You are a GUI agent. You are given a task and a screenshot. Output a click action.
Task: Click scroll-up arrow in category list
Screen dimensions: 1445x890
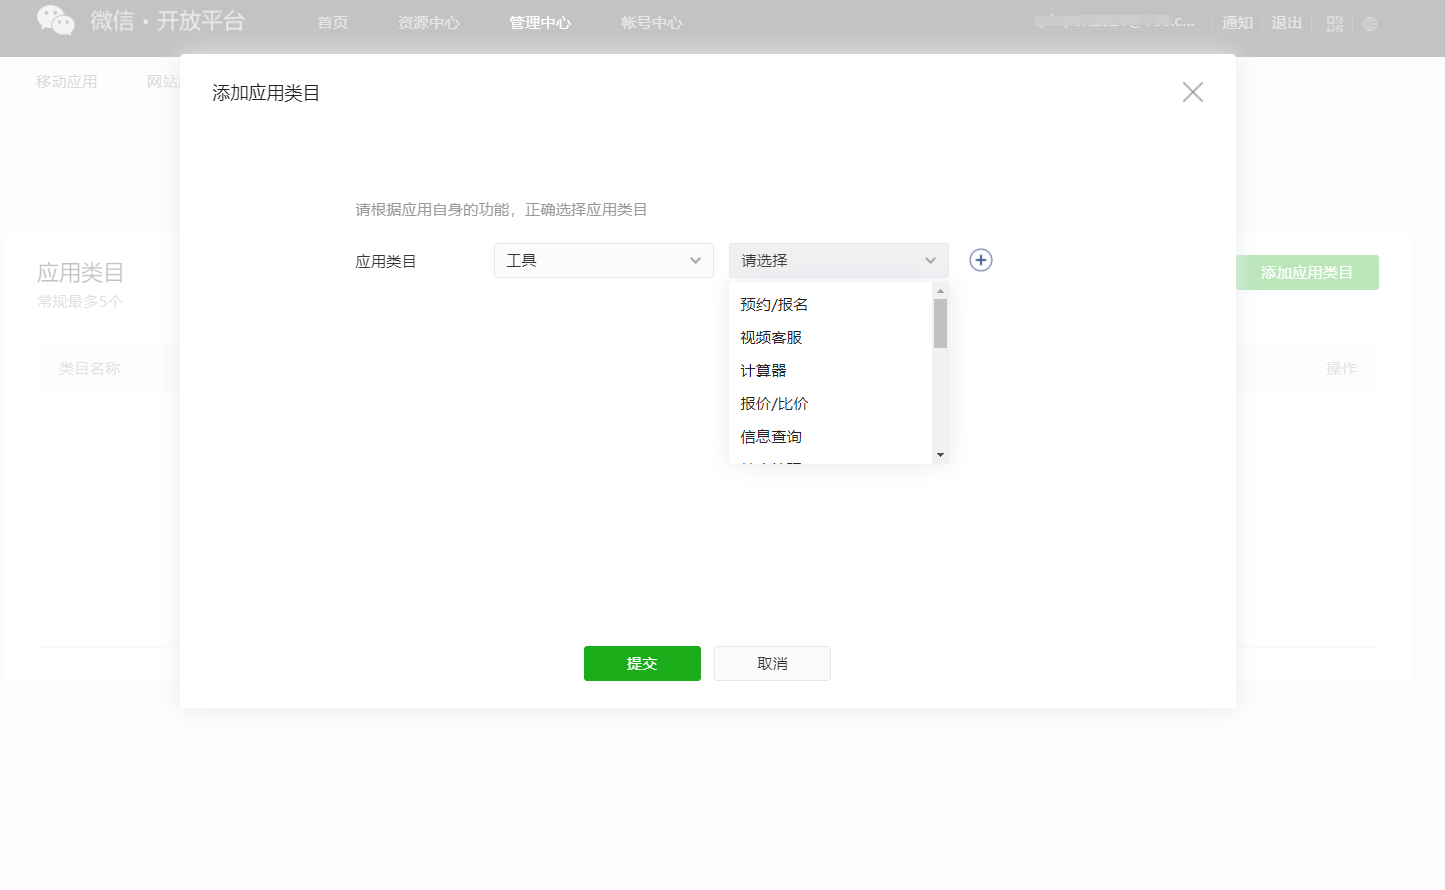pyautogui.click(x=940, y=291)
